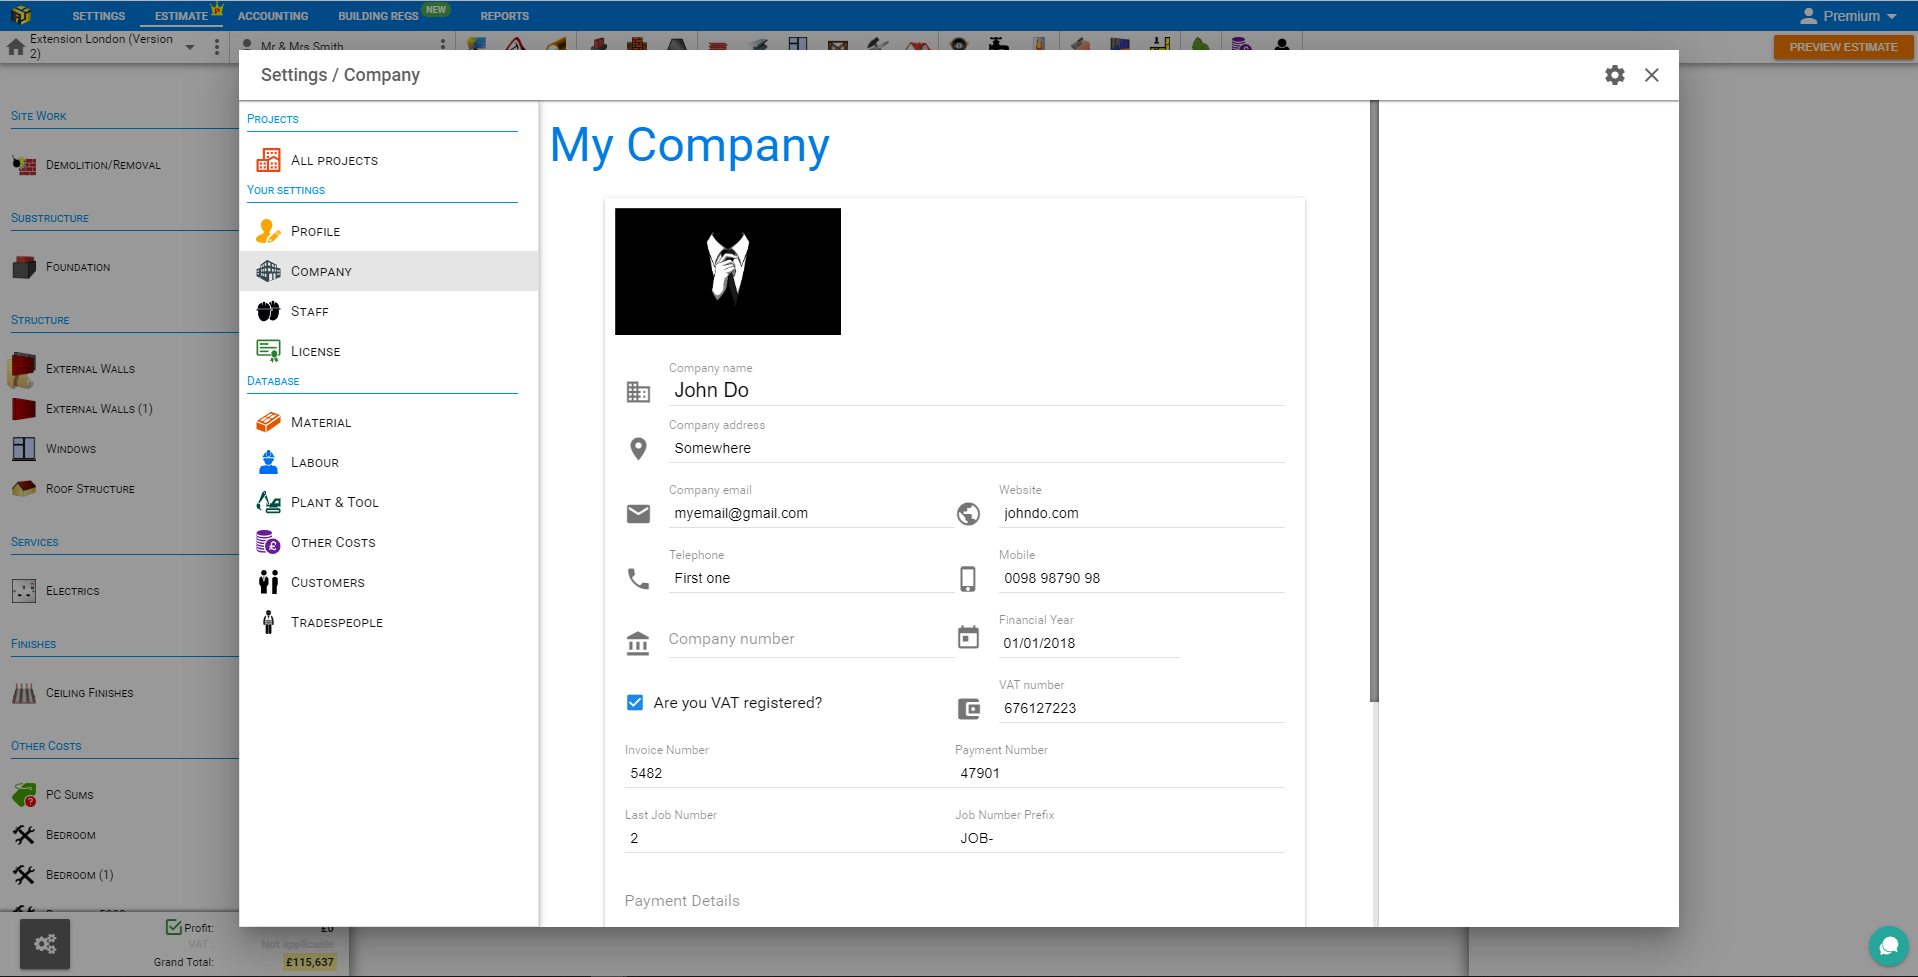Select Foundation under Substructure
Screen dimensions: 1918x977
[78, 267]
